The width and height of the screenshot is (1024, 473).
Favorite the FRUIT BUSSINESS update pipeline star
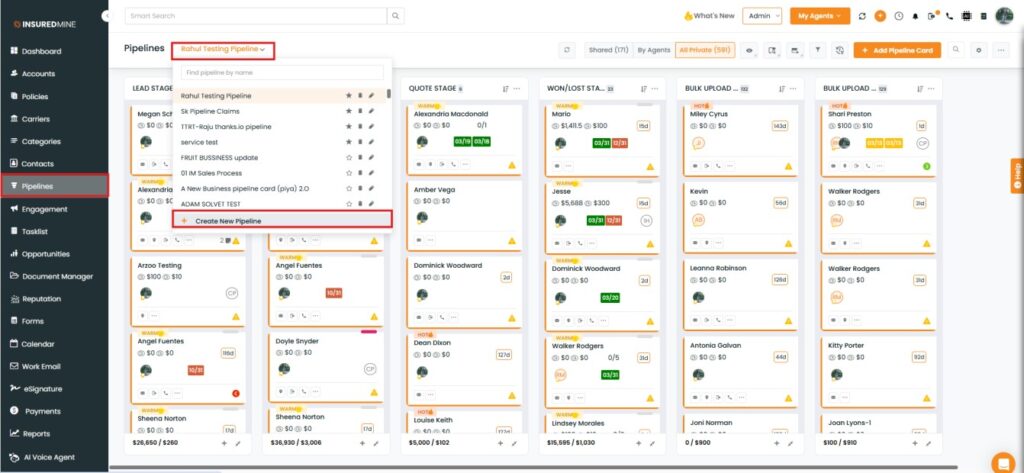[x=349, y=157]
